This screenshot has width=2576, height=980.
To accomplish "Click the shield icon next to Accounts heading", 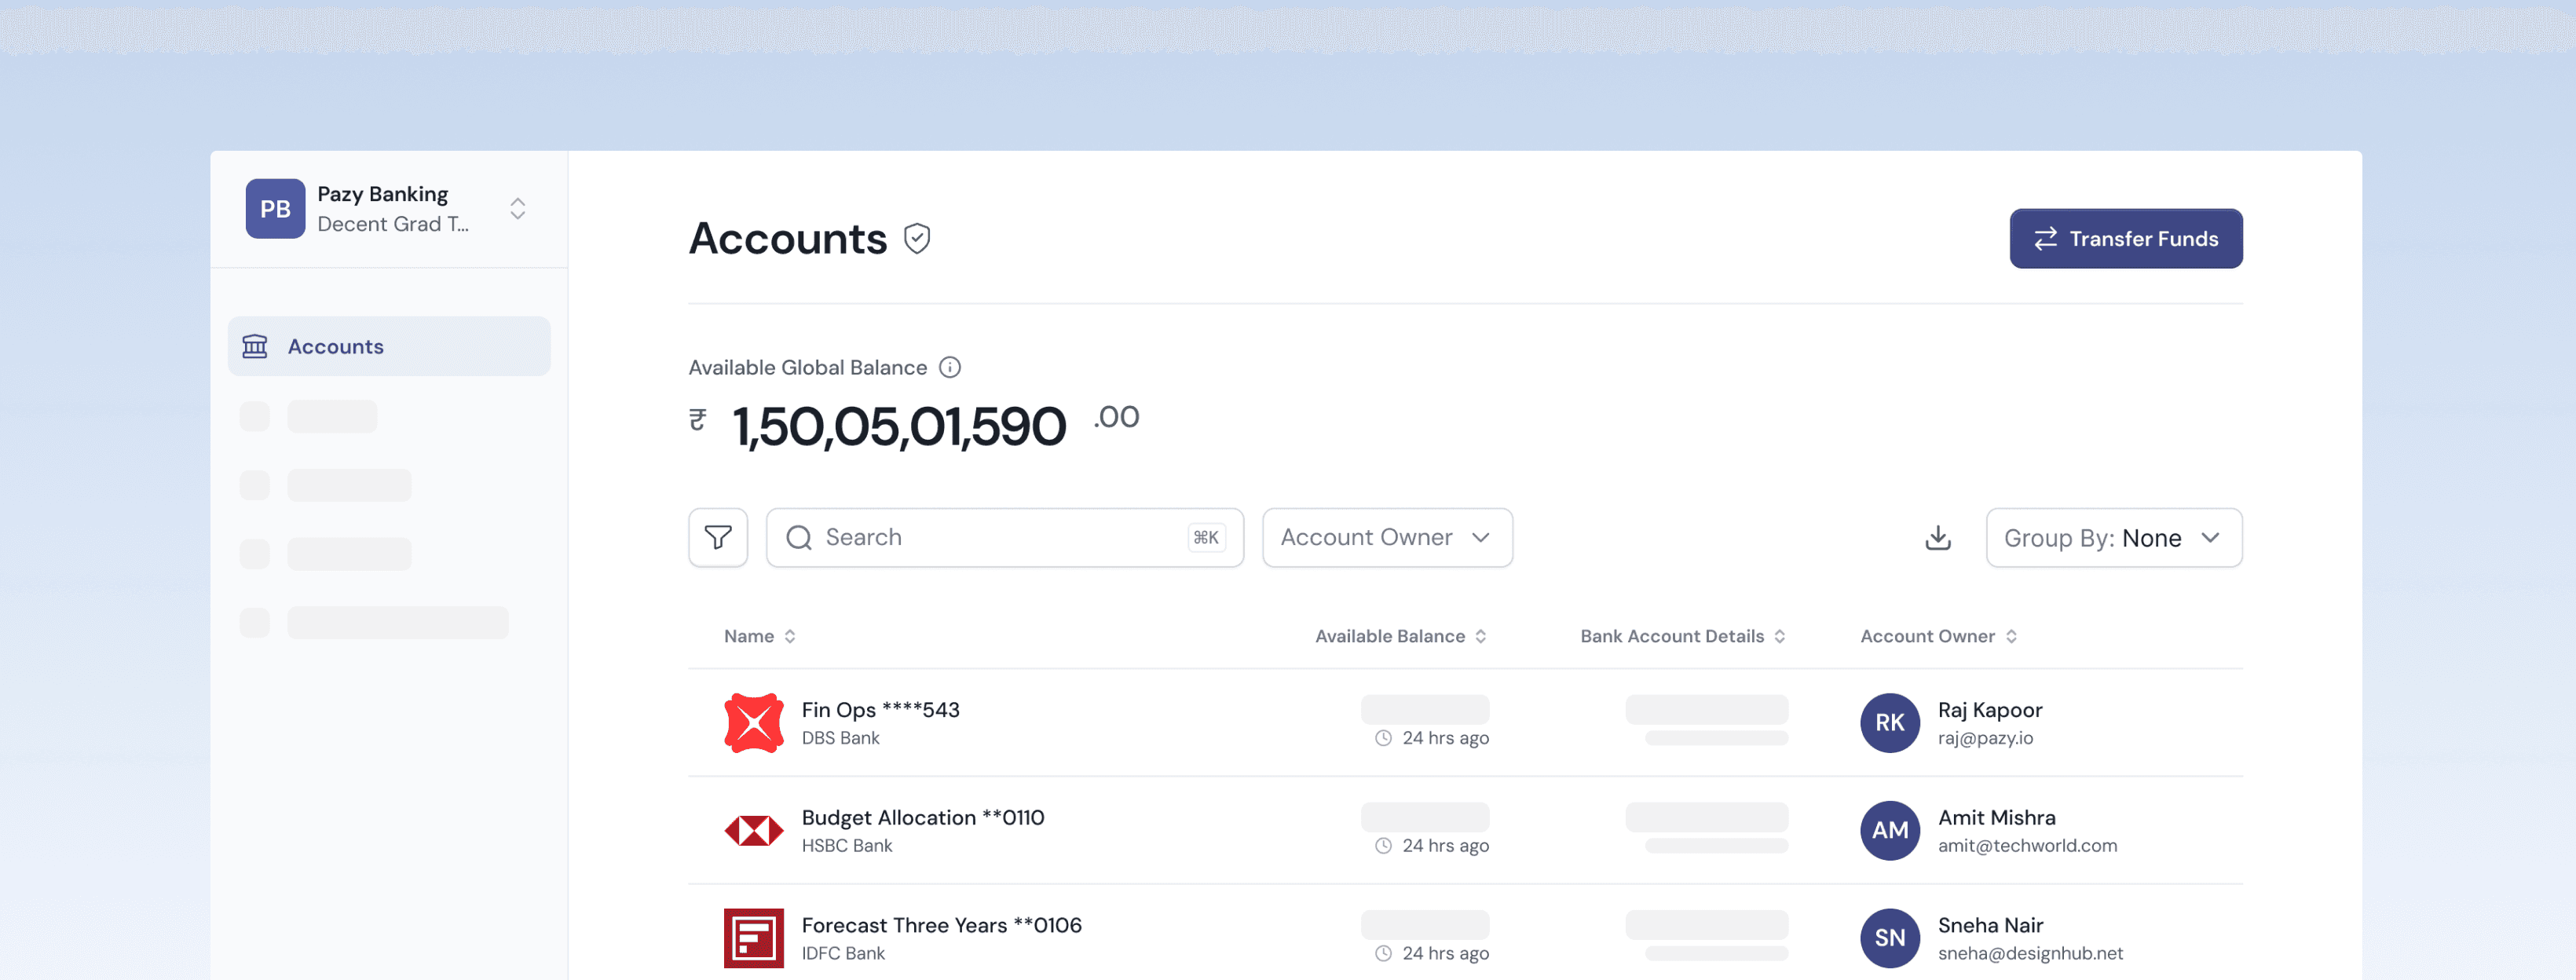I will click(x=917, y=238).
